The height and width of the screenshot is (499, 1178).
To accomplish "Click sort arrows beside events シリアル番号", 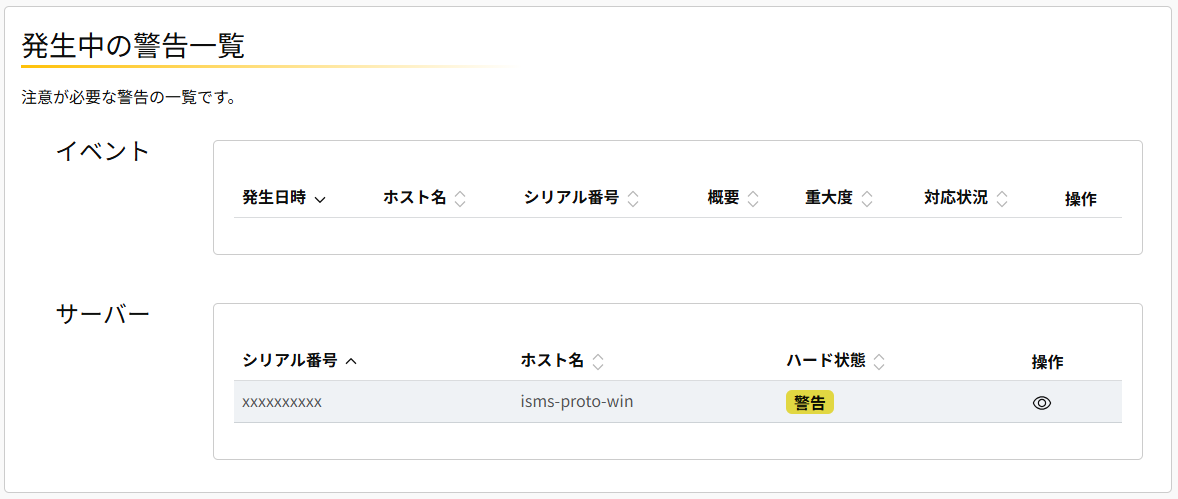I will tap(633, 199).
